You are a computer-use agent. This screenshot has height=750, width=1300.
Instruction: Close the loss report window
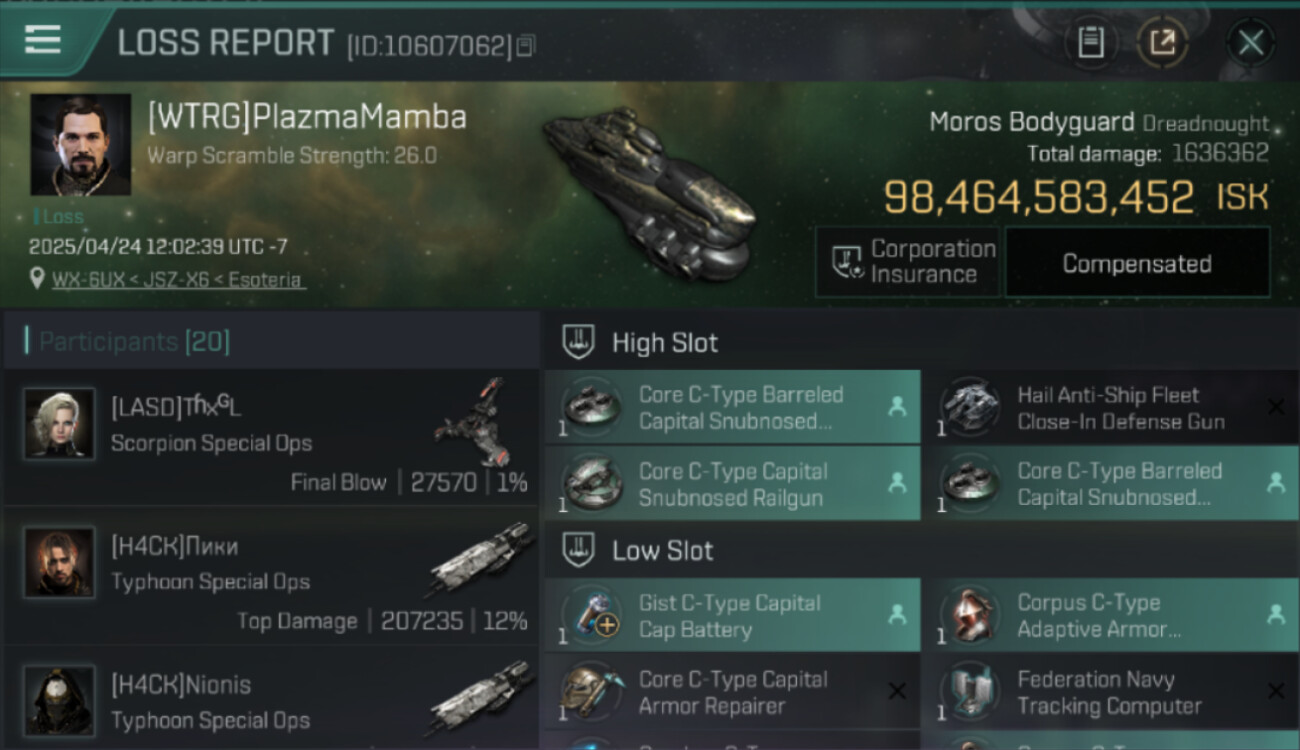click(x=1250, y=43)
